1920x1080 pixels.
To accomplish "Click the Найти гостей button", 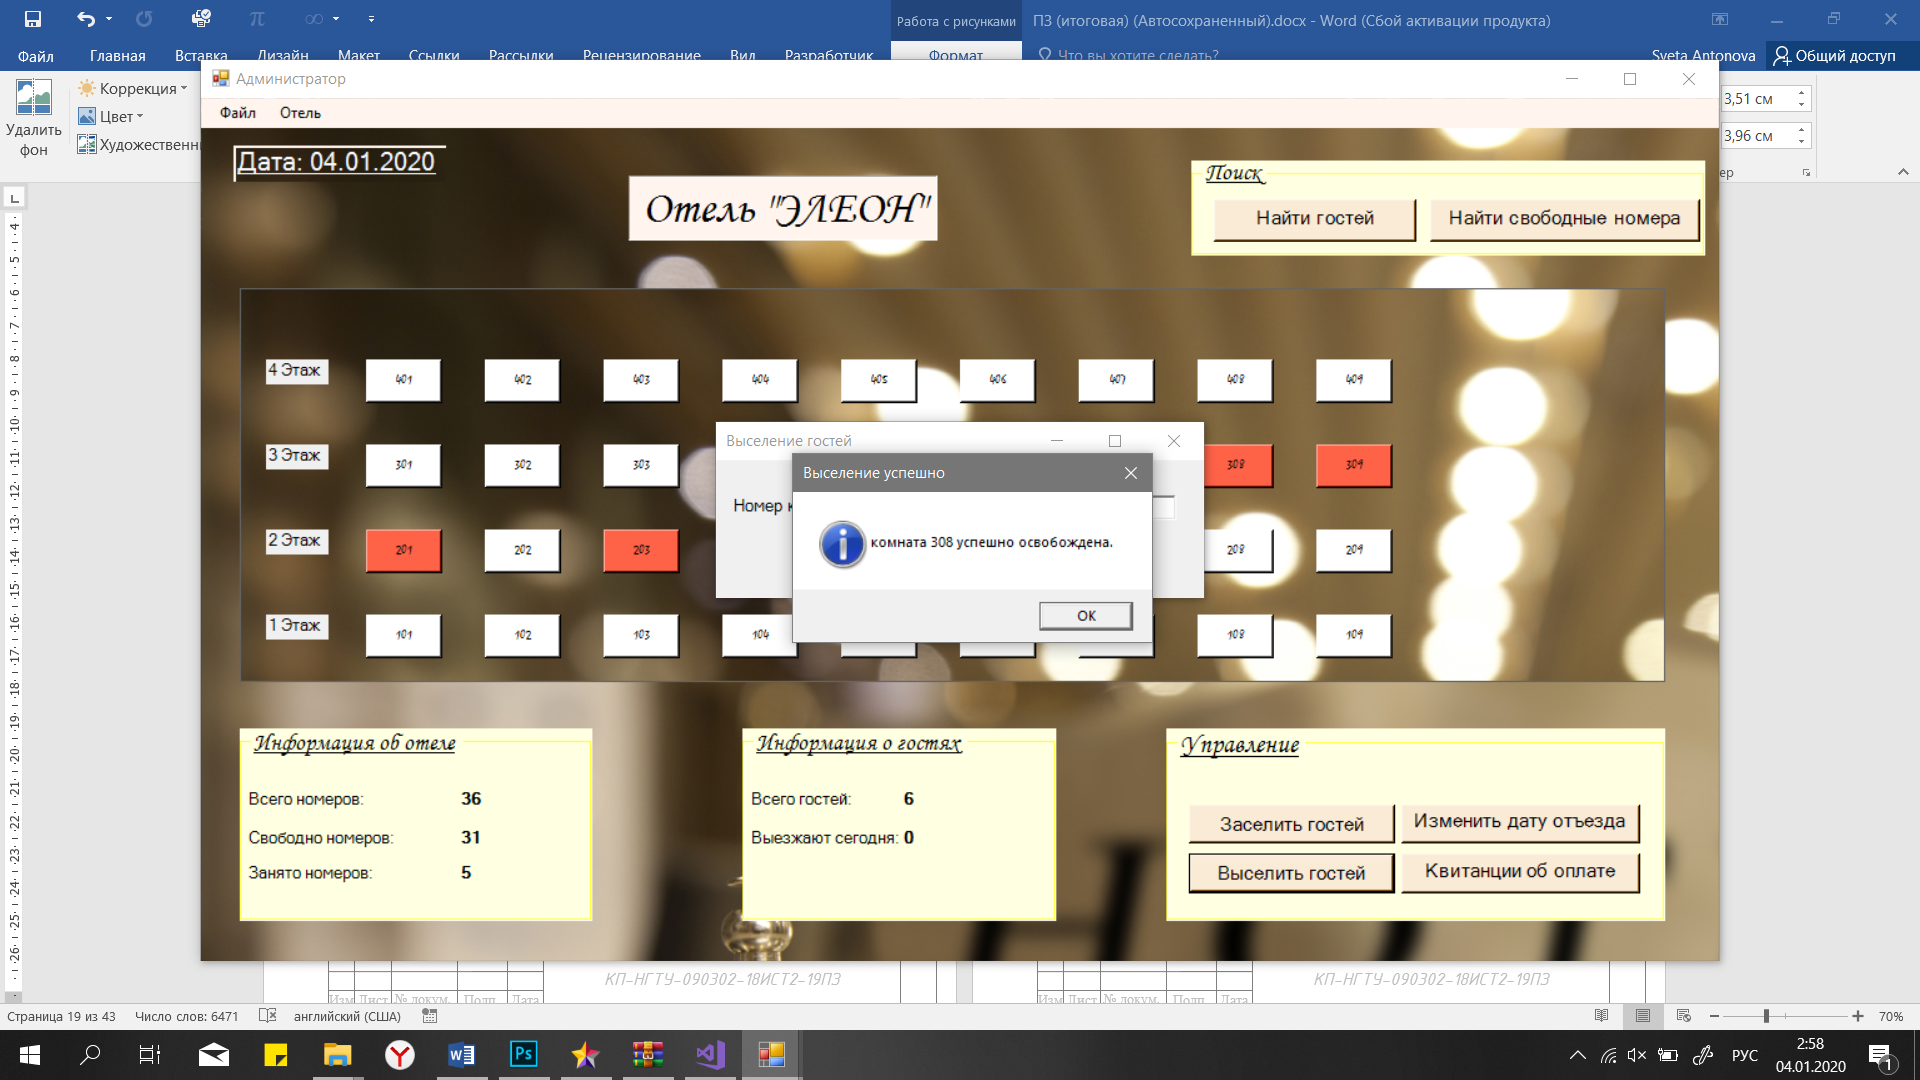I will point(1315,219).
